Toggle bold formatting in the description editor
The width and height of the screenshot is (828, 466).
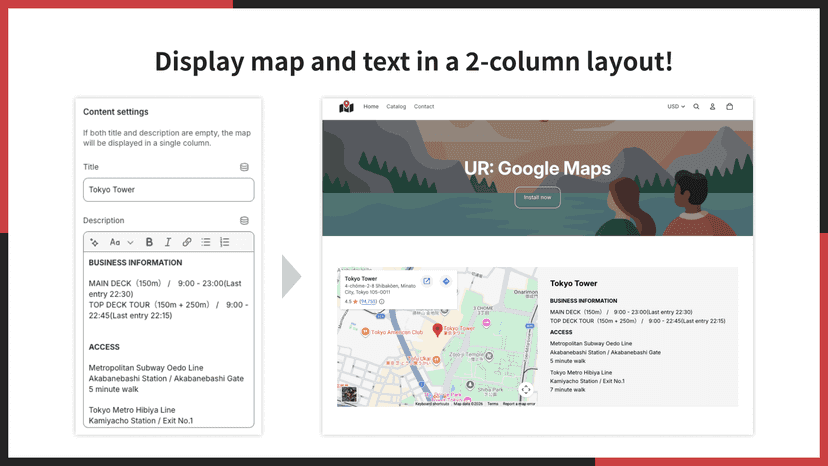149,242
